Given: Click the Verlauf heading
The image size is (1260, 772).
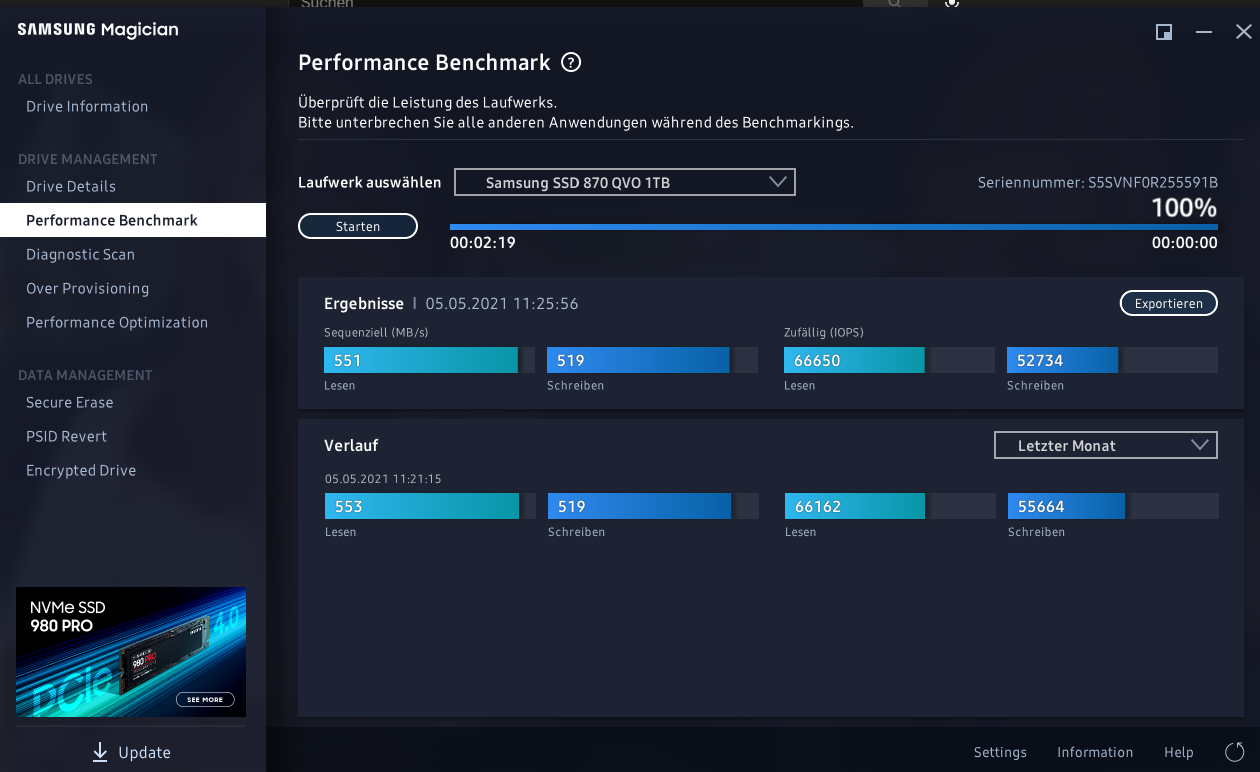Looking at the screenshot, I should click(351, 445).
